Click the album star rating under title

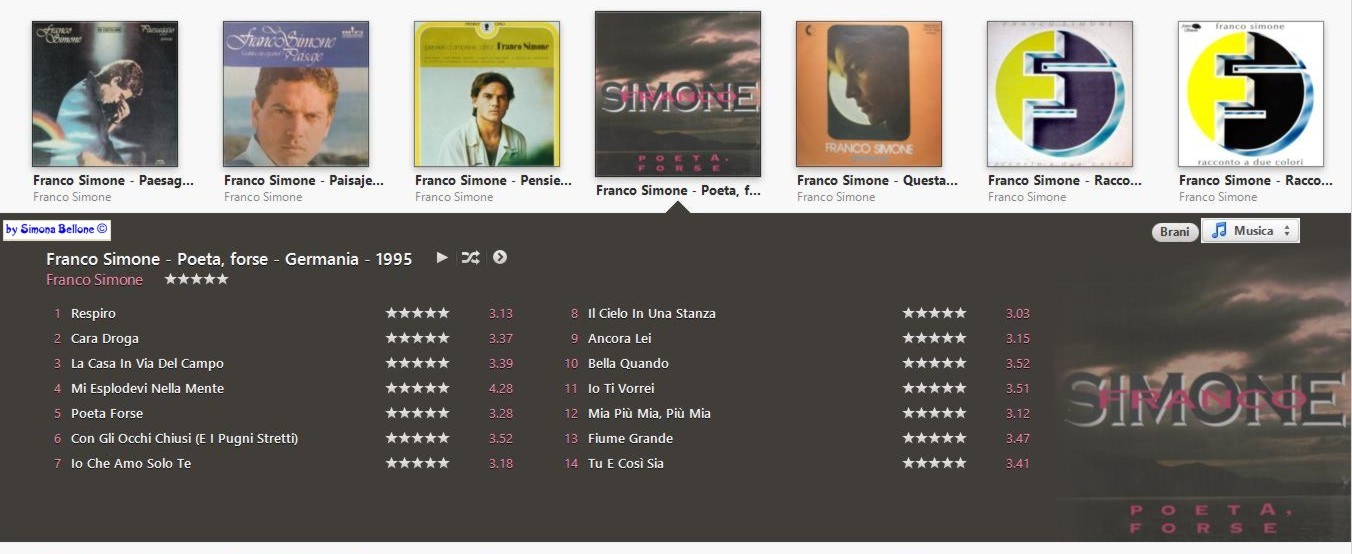click(x=196, y=279)
